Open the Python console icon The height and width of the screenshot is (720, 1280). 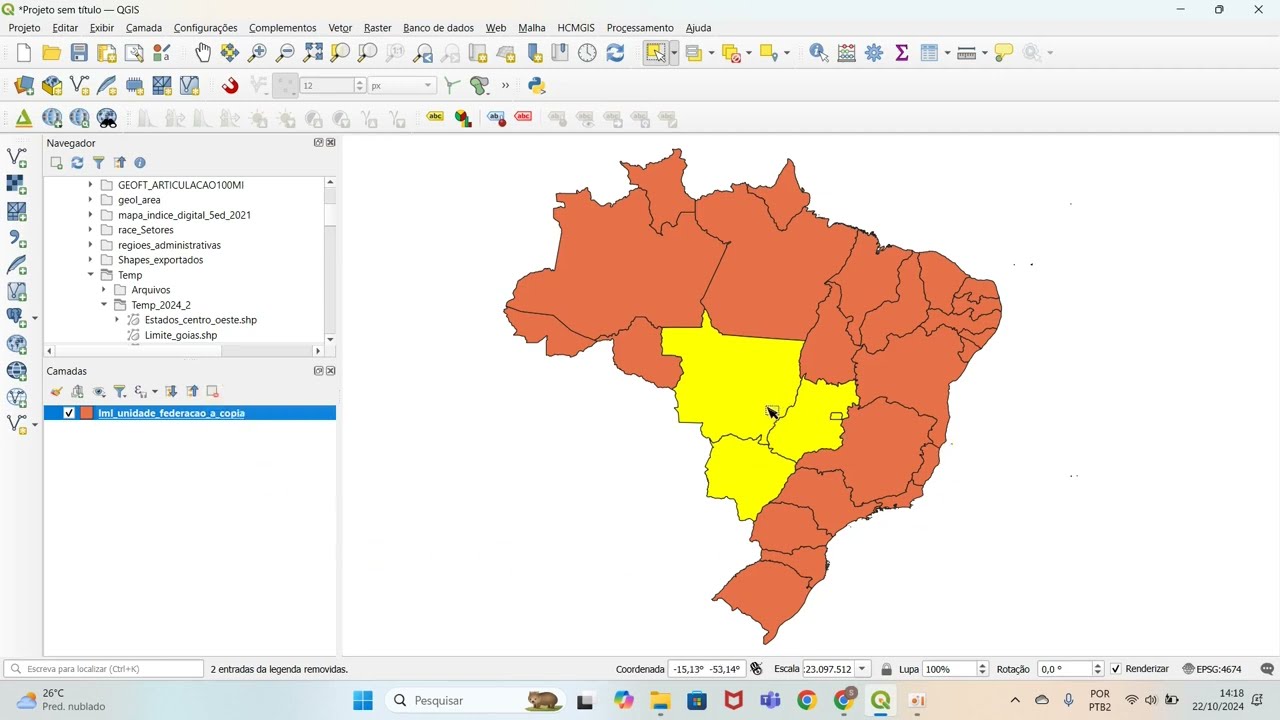click(537, 86)
